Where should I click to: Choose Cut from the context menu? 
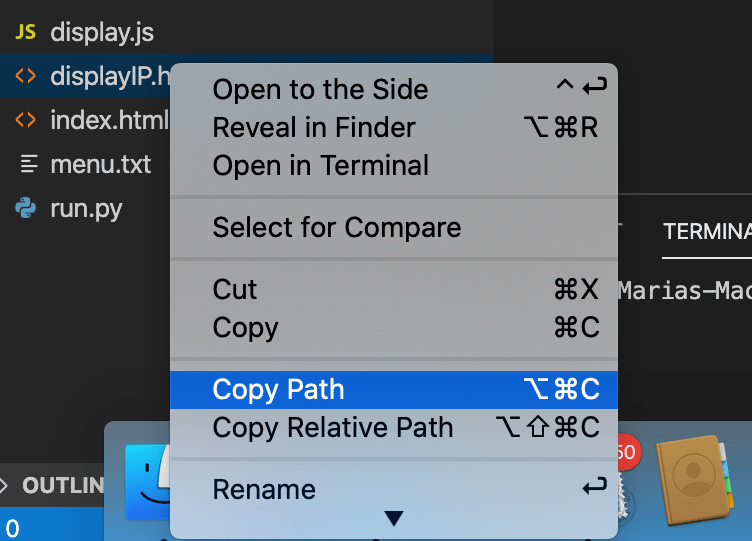pyautogui.click(x=235, y=290)
